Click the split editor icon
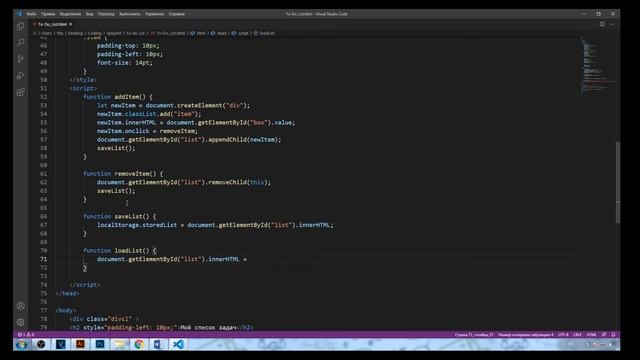640x360 pixels. click(x=602, y=24)
